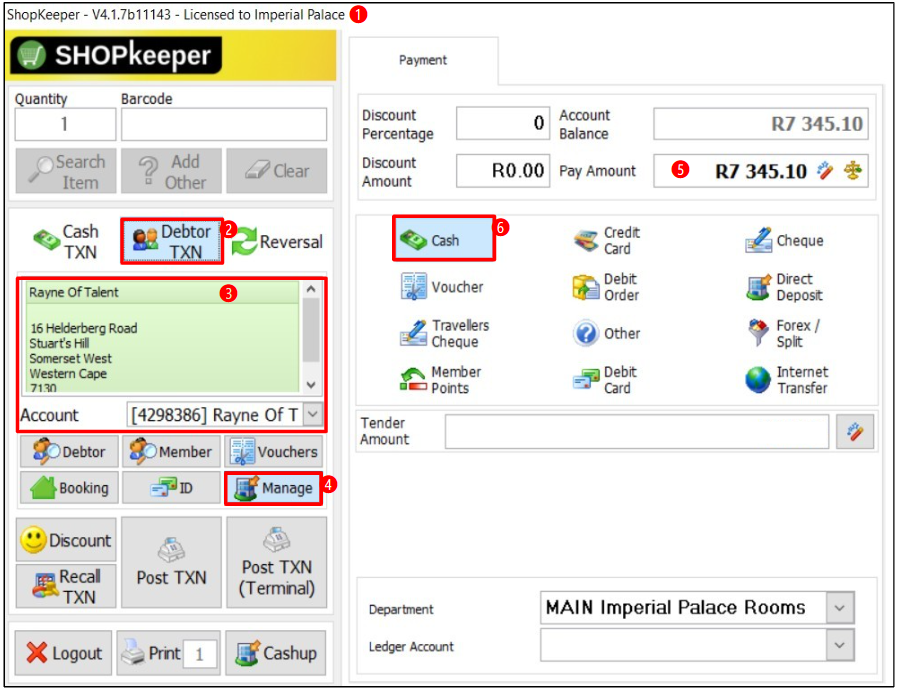Click pencil button next to Tender Amount

point(854,431)
